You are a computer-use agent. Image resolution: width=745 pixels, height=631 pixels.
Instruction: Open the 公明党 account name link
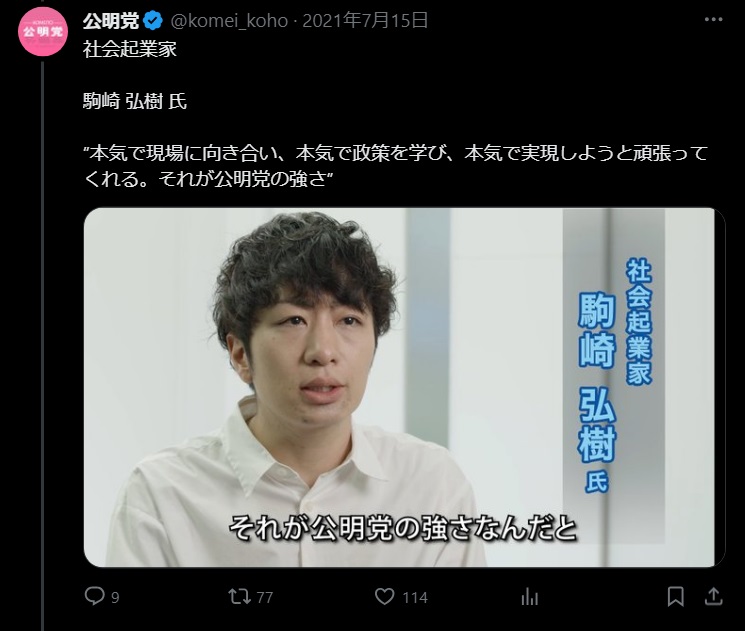(x=111, y=20)
